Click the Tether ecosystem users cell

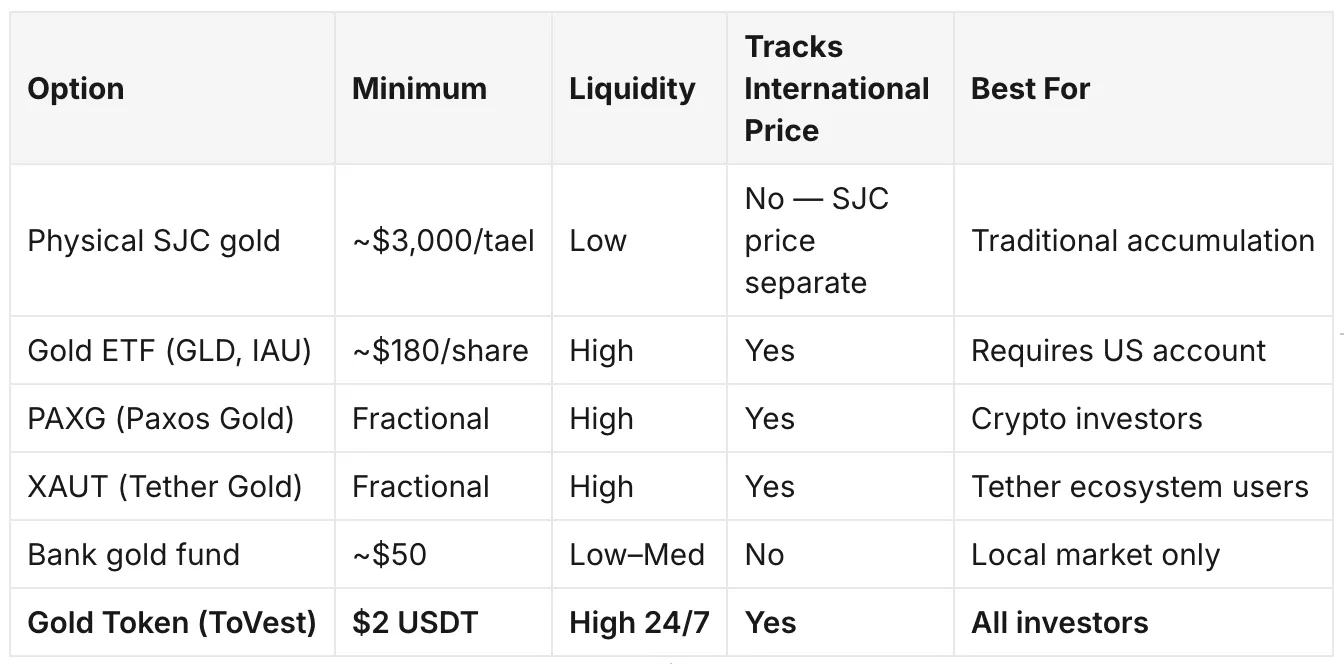pos(1140,487)
